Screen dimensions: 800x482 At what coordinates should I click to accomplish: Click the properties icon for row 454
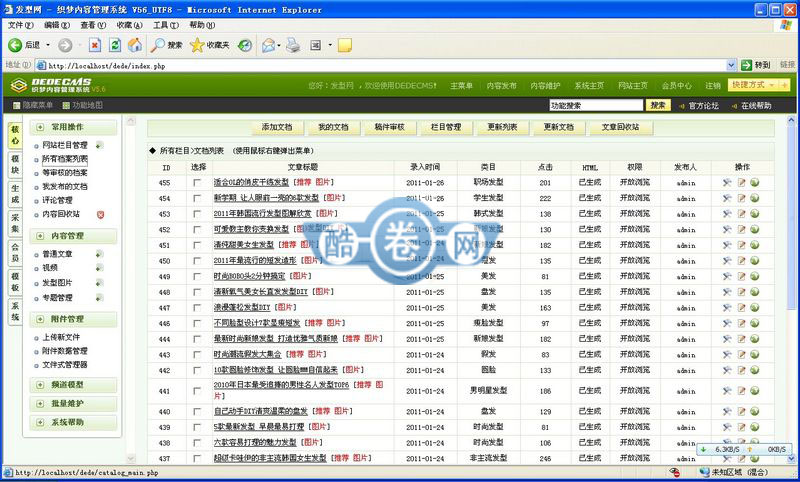727,198
